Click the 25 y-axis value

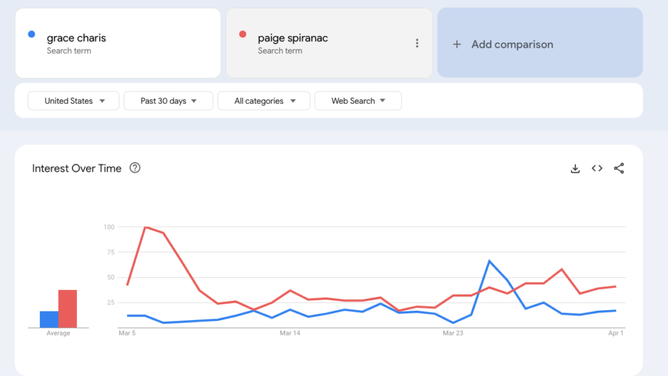tap(111, 302)
